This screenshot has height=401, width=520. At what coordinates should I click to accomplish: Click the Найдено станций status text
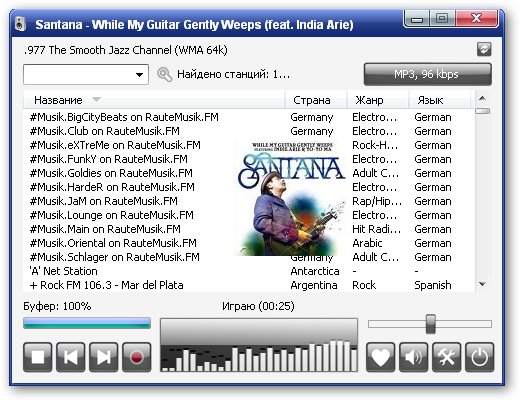point(233,74)
